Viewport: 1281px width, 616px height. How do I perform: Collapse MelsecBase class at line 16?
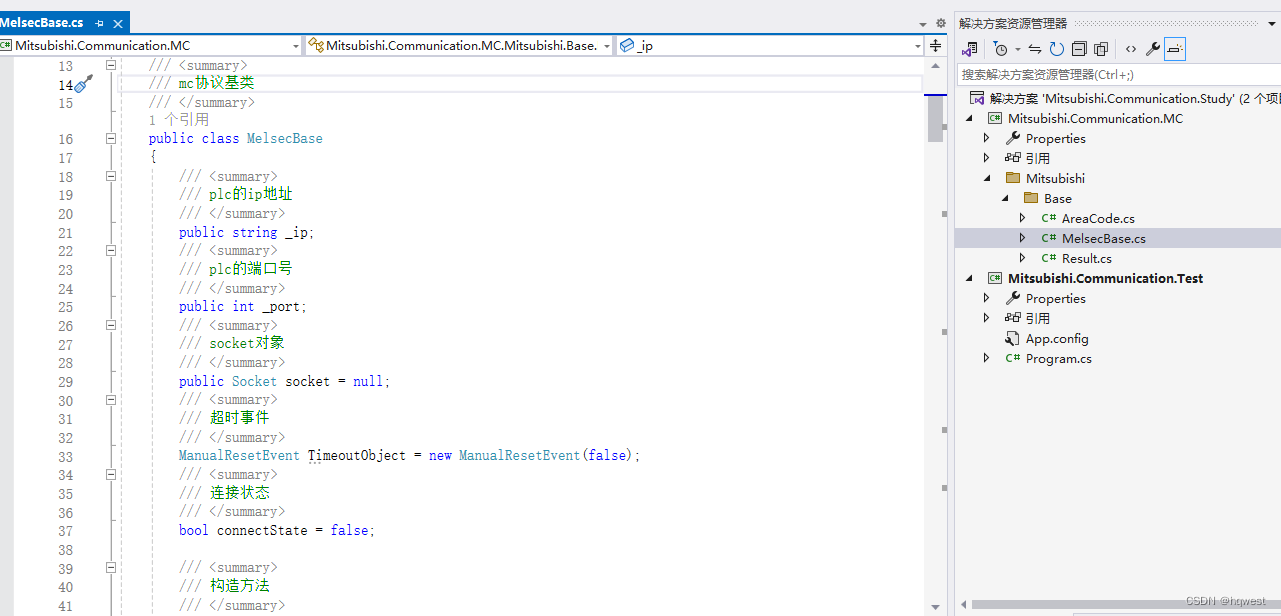[x=111, y=139]
